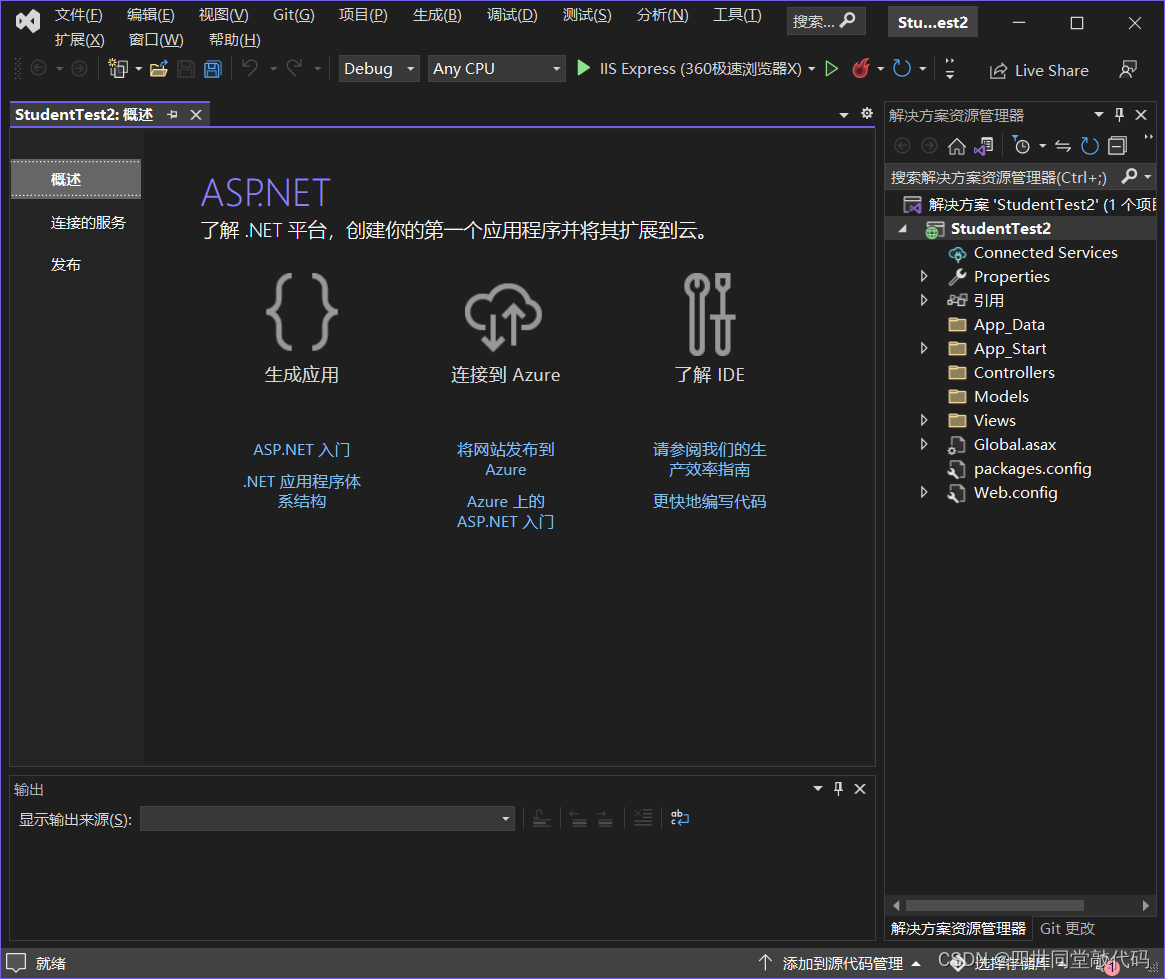The width and height of the screenshot is (1165, 979).
Task: Expand the Views folder
Action: 924,420
